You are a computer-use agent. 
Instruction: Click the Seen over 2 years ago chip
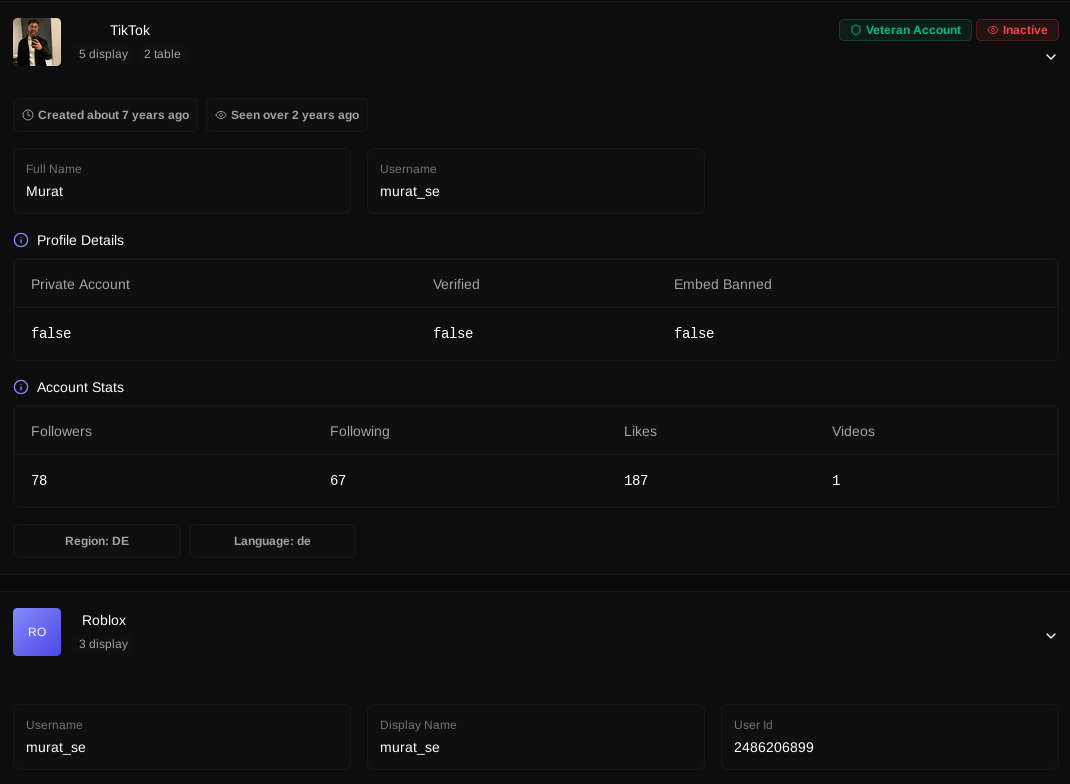point(287,115)
